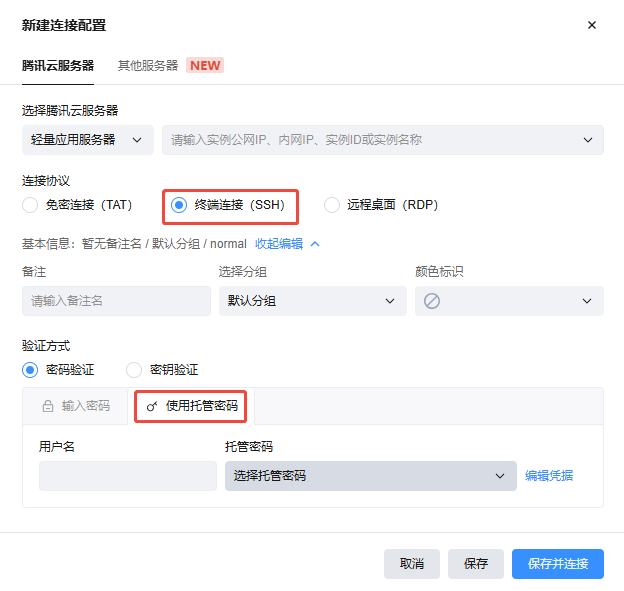Viewport: 624px width, 591px height.
Task: Open the 轻量应用服务器 server type dropdown
Action: [87, 140]
